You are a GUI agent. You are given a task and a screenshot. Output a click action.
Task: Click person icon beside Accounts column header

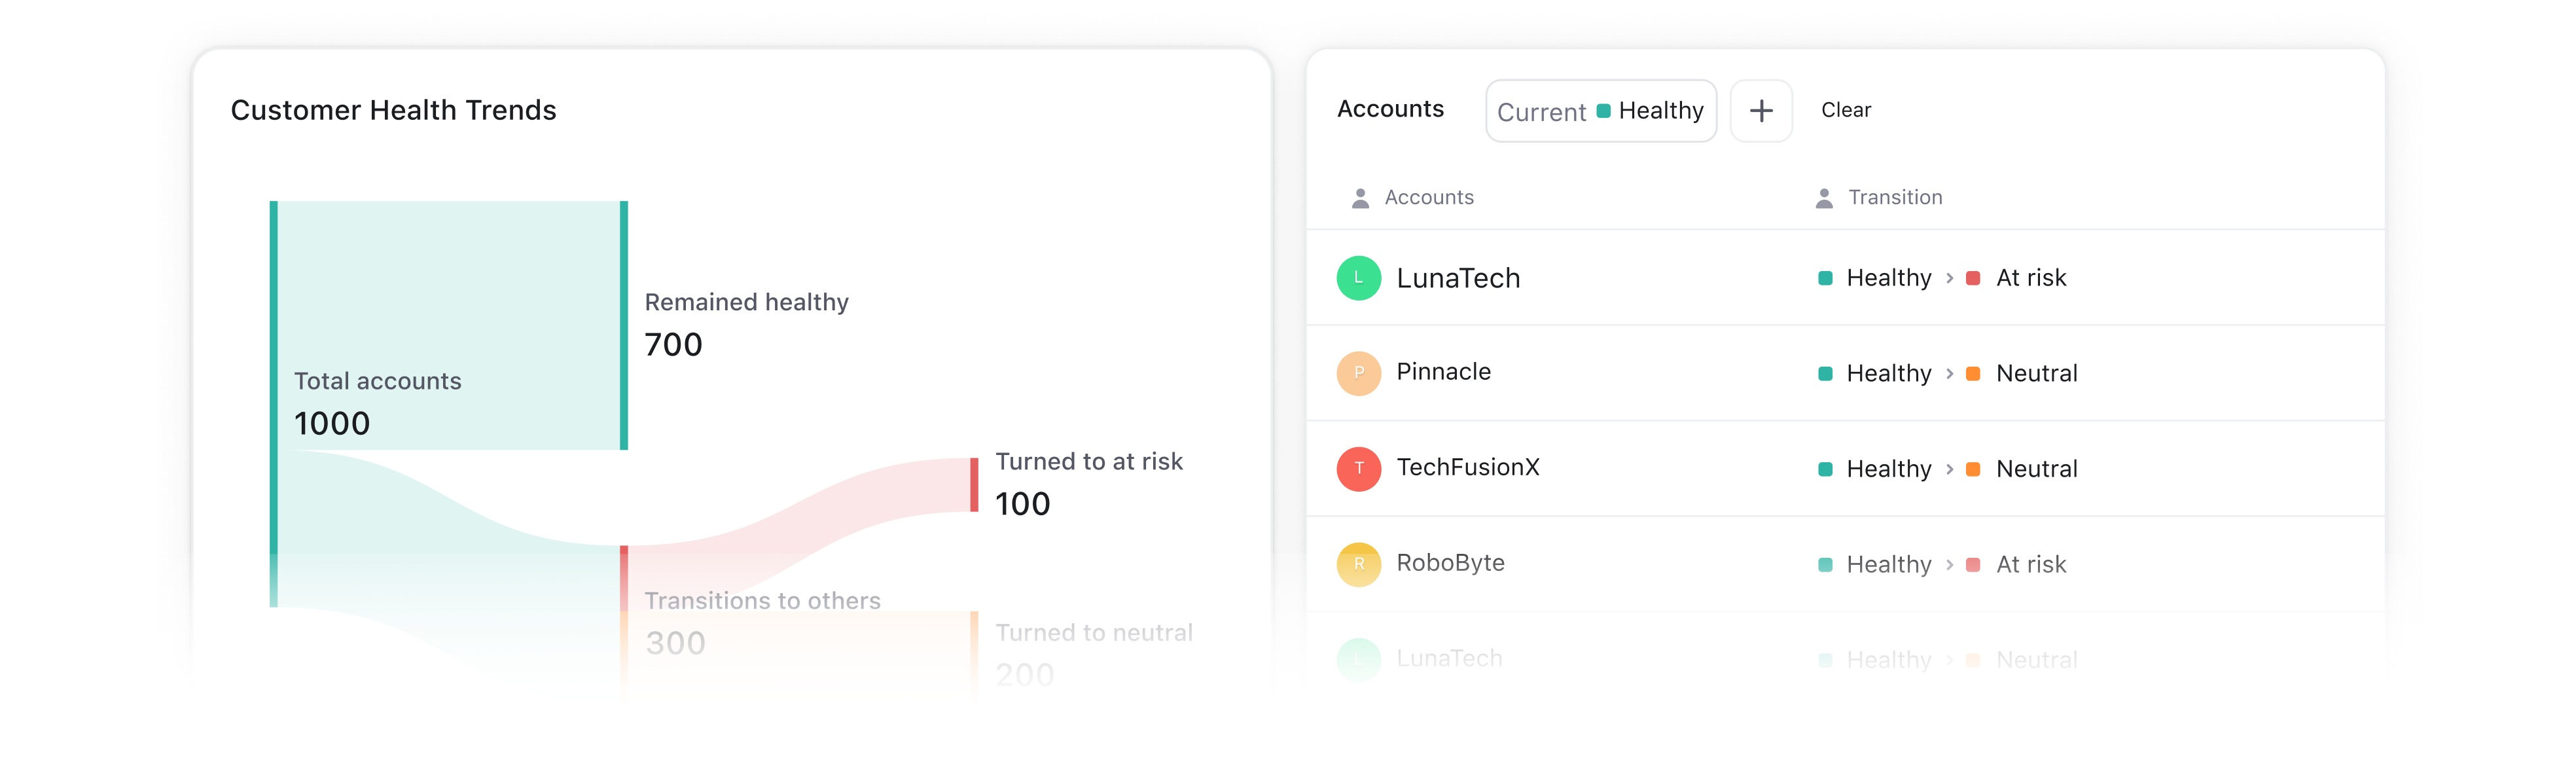(x=1360, y=198)
